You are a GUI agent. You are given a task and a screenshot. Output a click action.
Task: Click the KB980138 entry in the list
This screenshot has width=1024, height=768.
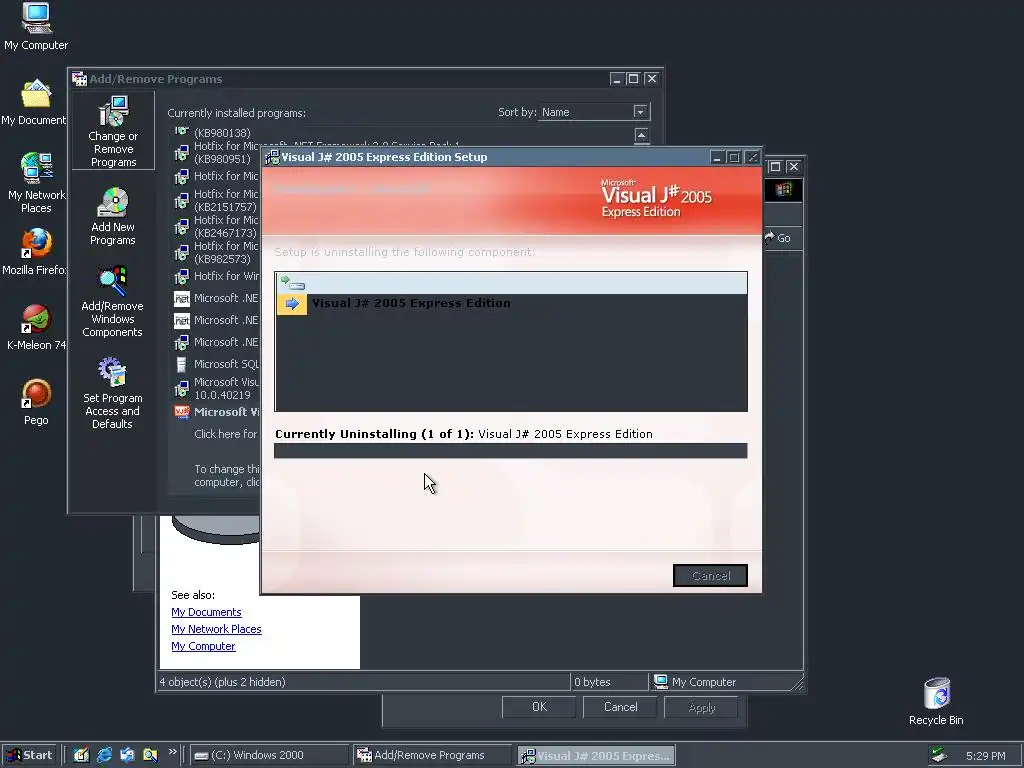(x=216, y=132)
